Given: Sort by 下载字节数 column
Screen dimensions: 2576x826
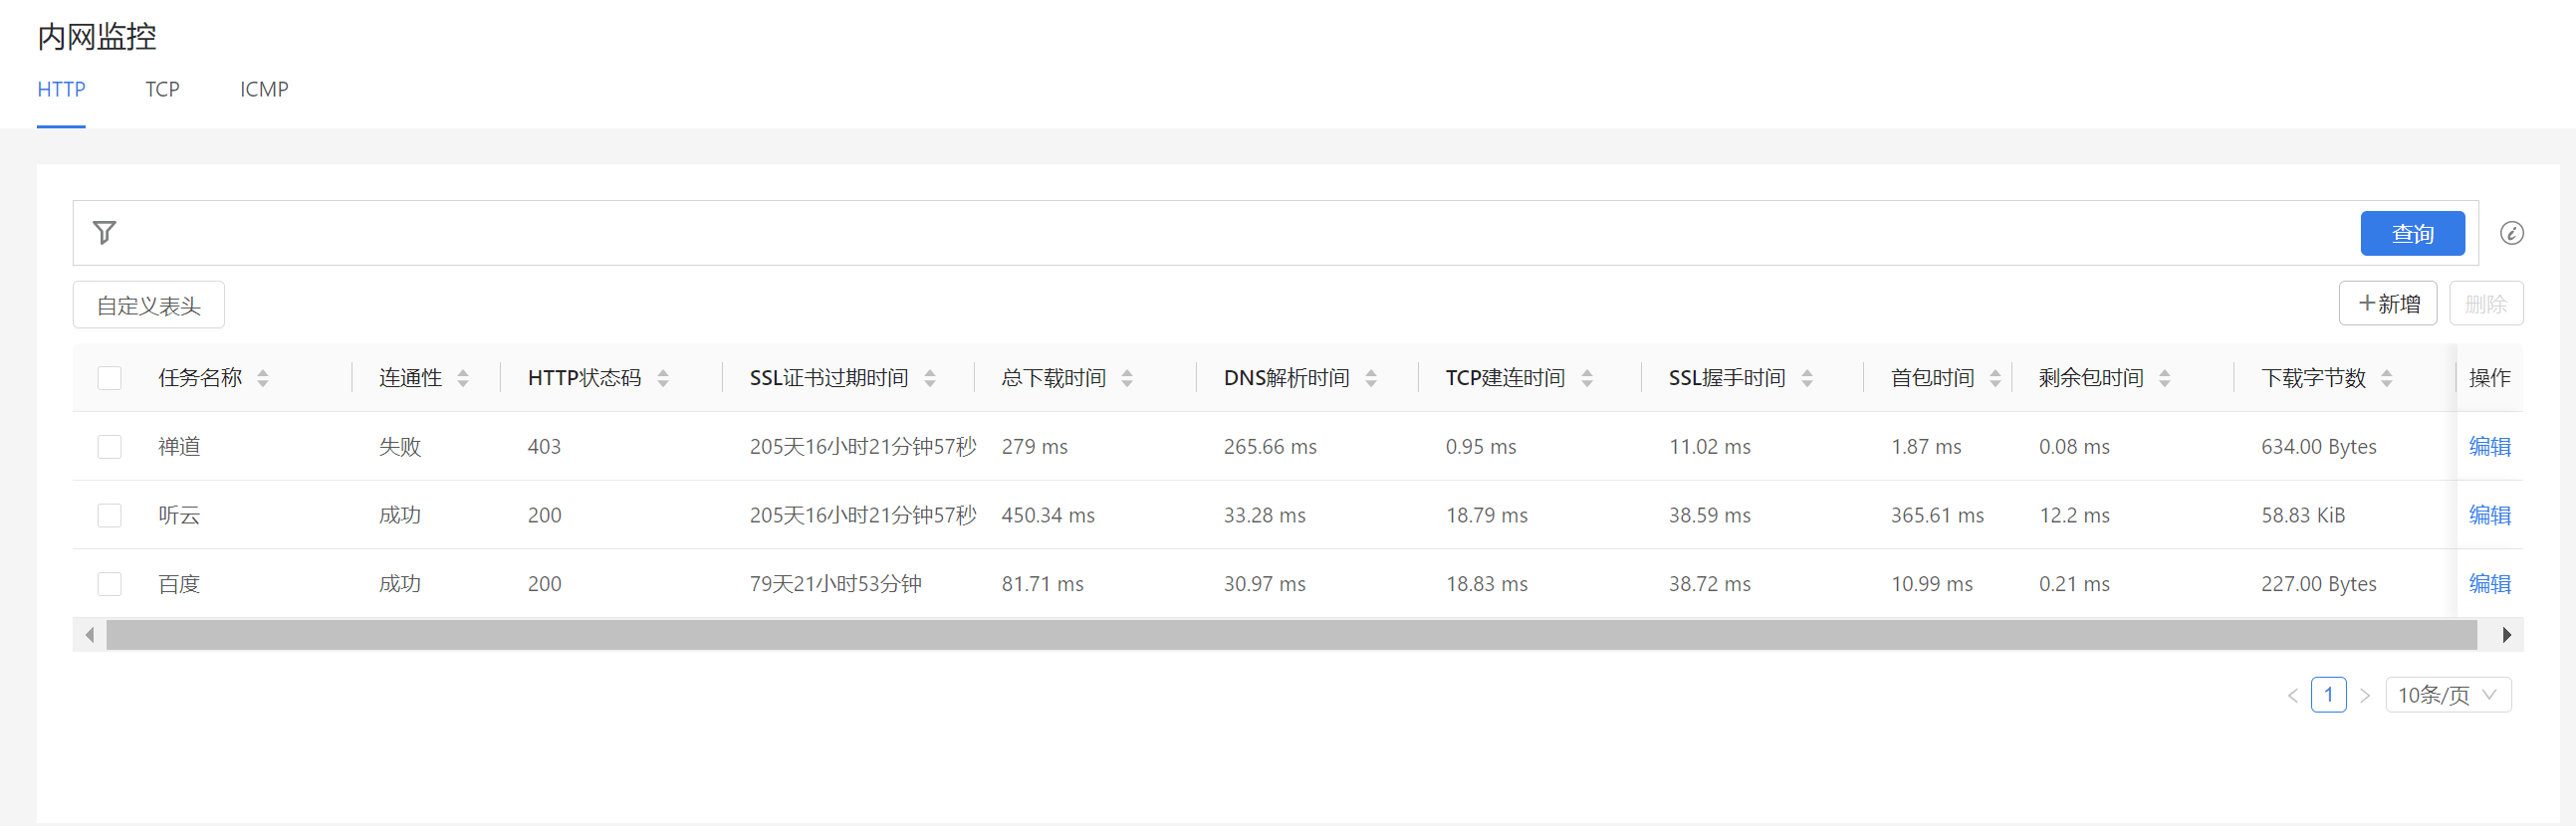Looking at the screenshot, I should pos(2387,378).
